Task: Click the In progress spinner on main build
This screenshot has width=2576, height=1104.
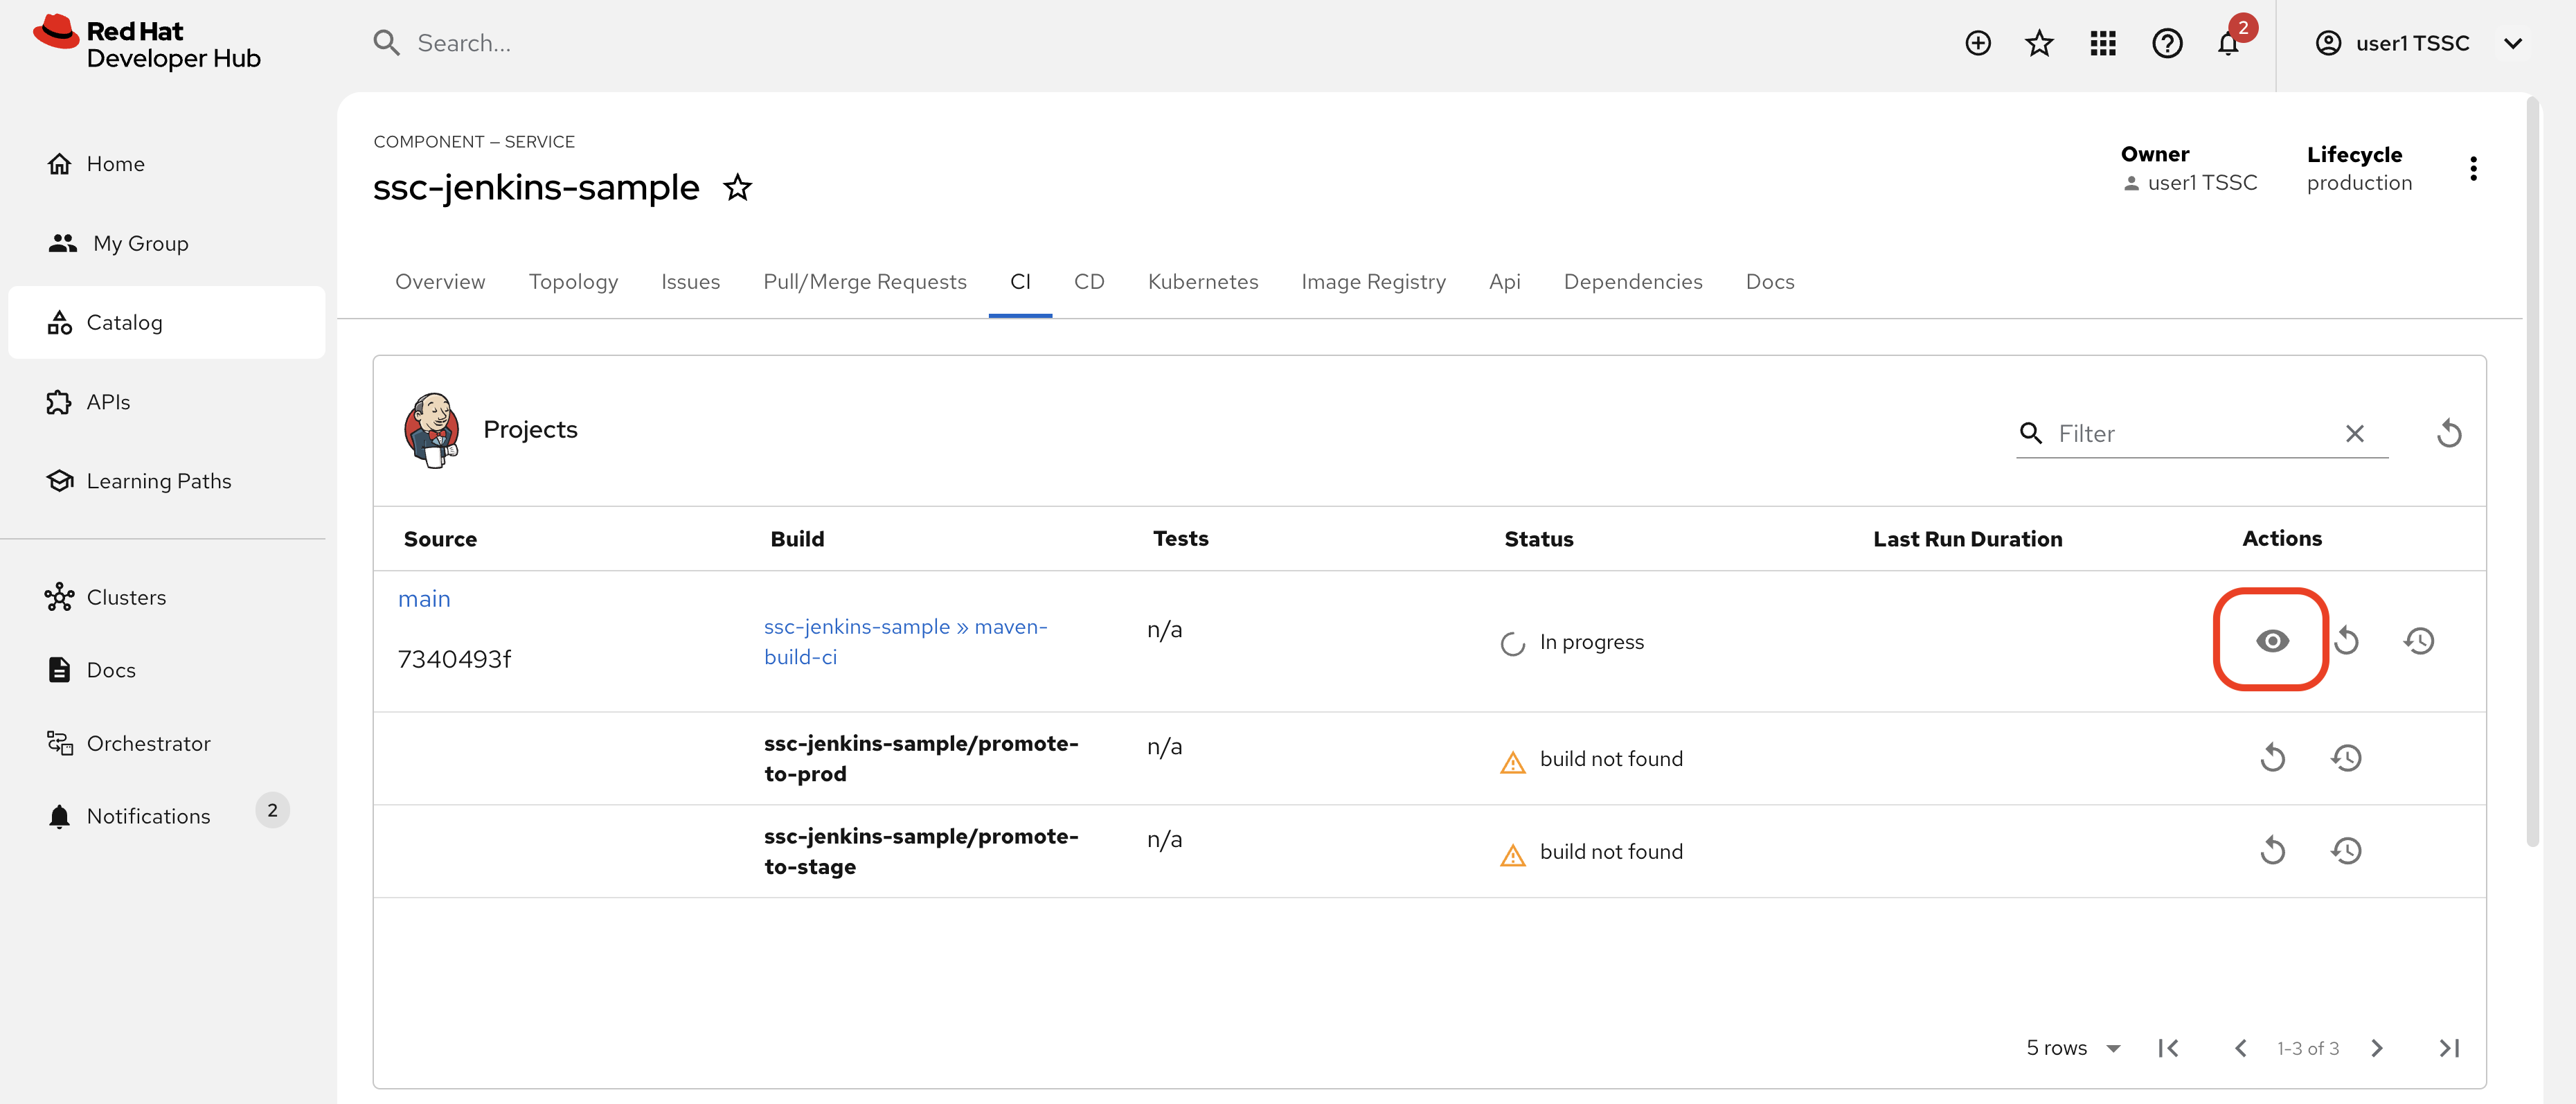Action: (1512, 642)
